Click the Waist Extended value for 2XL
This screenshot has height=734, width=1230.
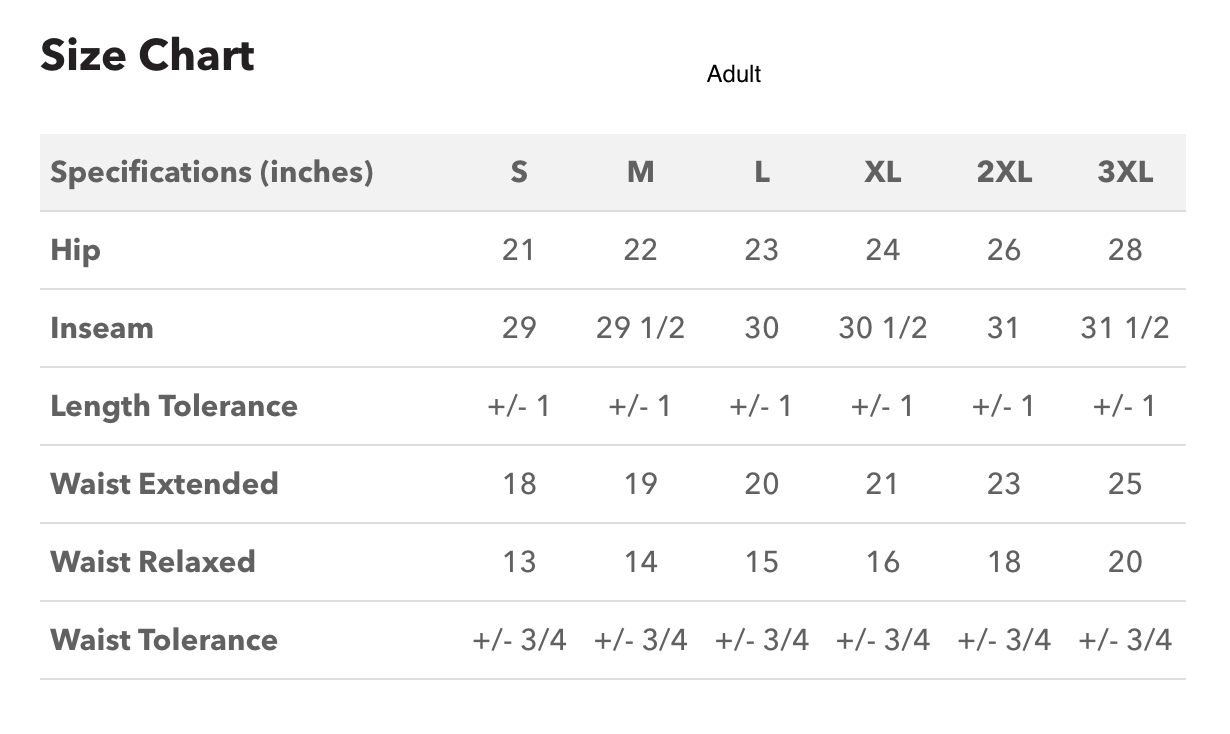pos(1004,484)
